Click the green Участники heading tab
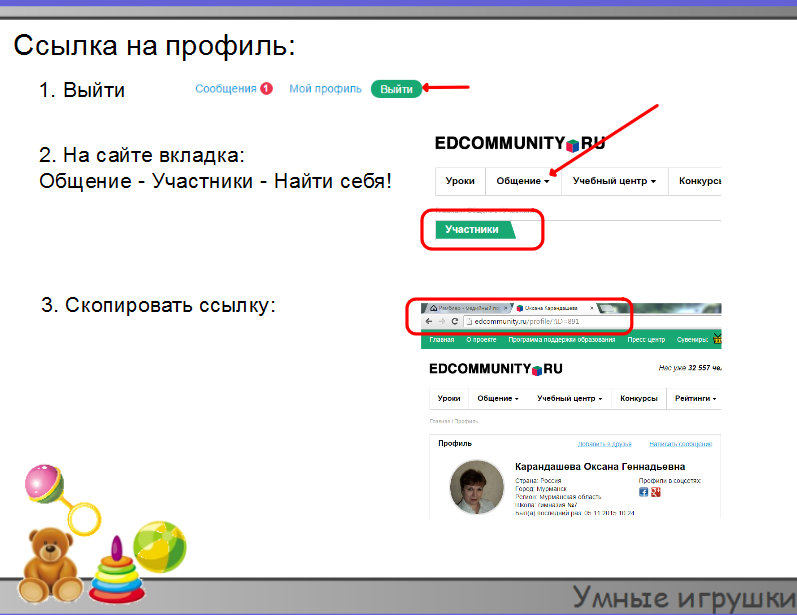 click(475, 230)
